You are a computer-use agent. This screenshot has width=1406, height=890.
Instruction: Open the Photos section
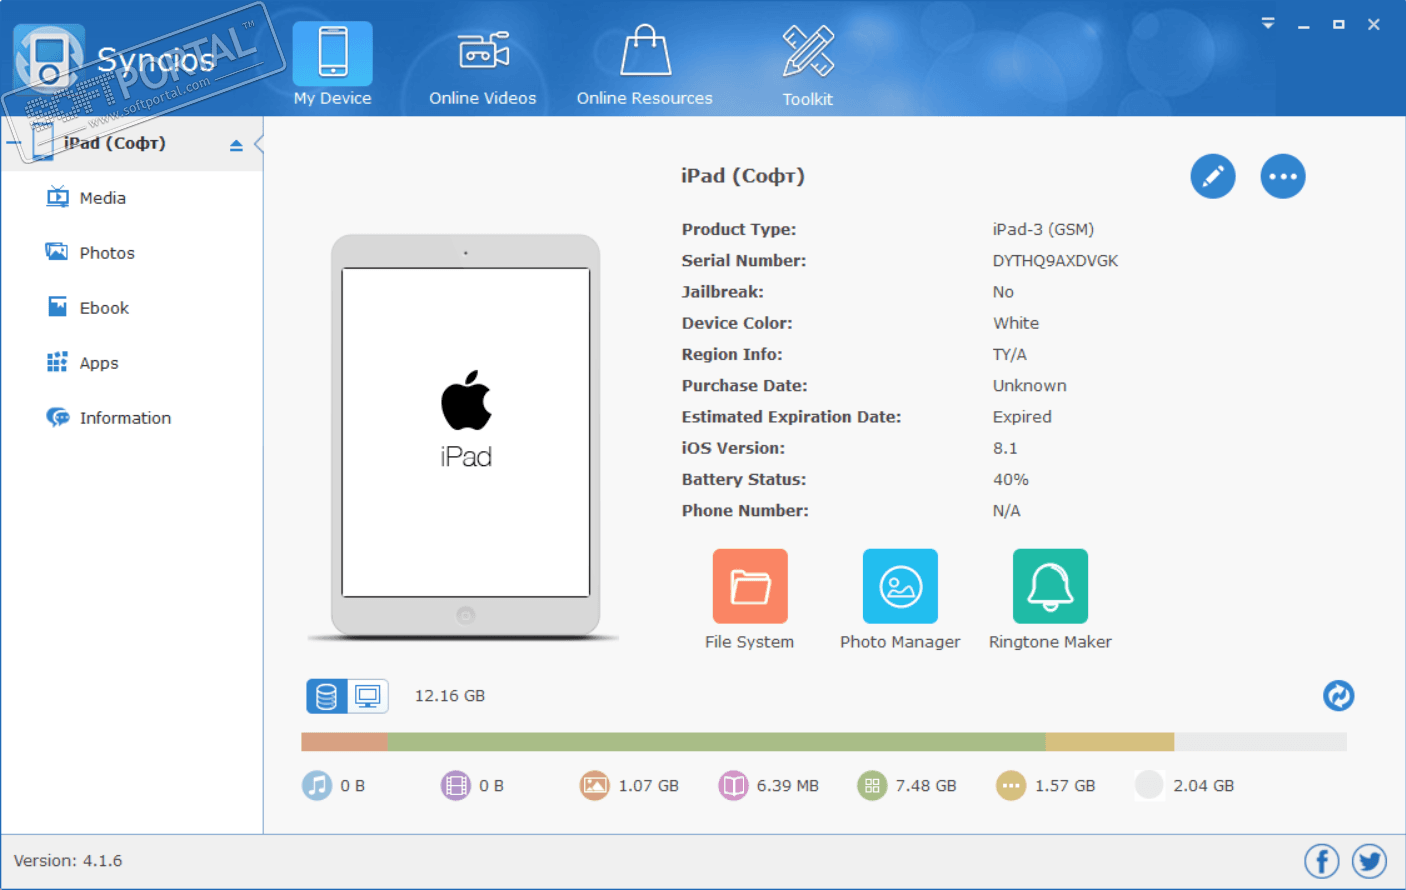(91, 253)
